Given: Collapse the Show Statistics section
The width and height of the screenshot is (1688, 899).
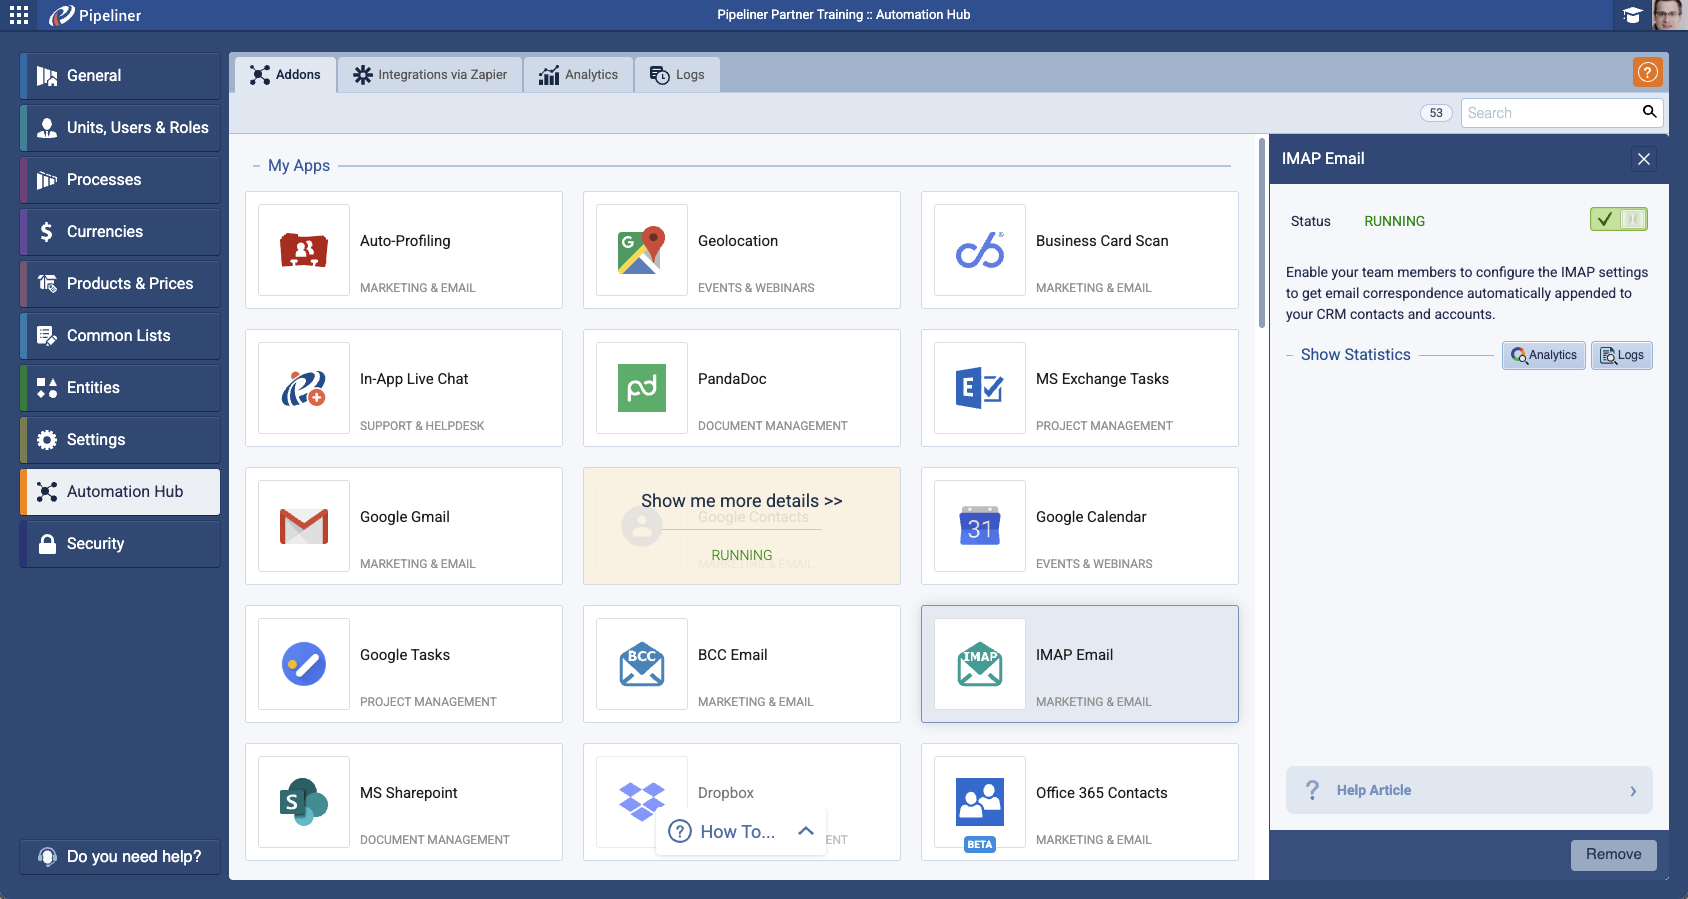Looking at the screenshot, I should pos(1290,355).
